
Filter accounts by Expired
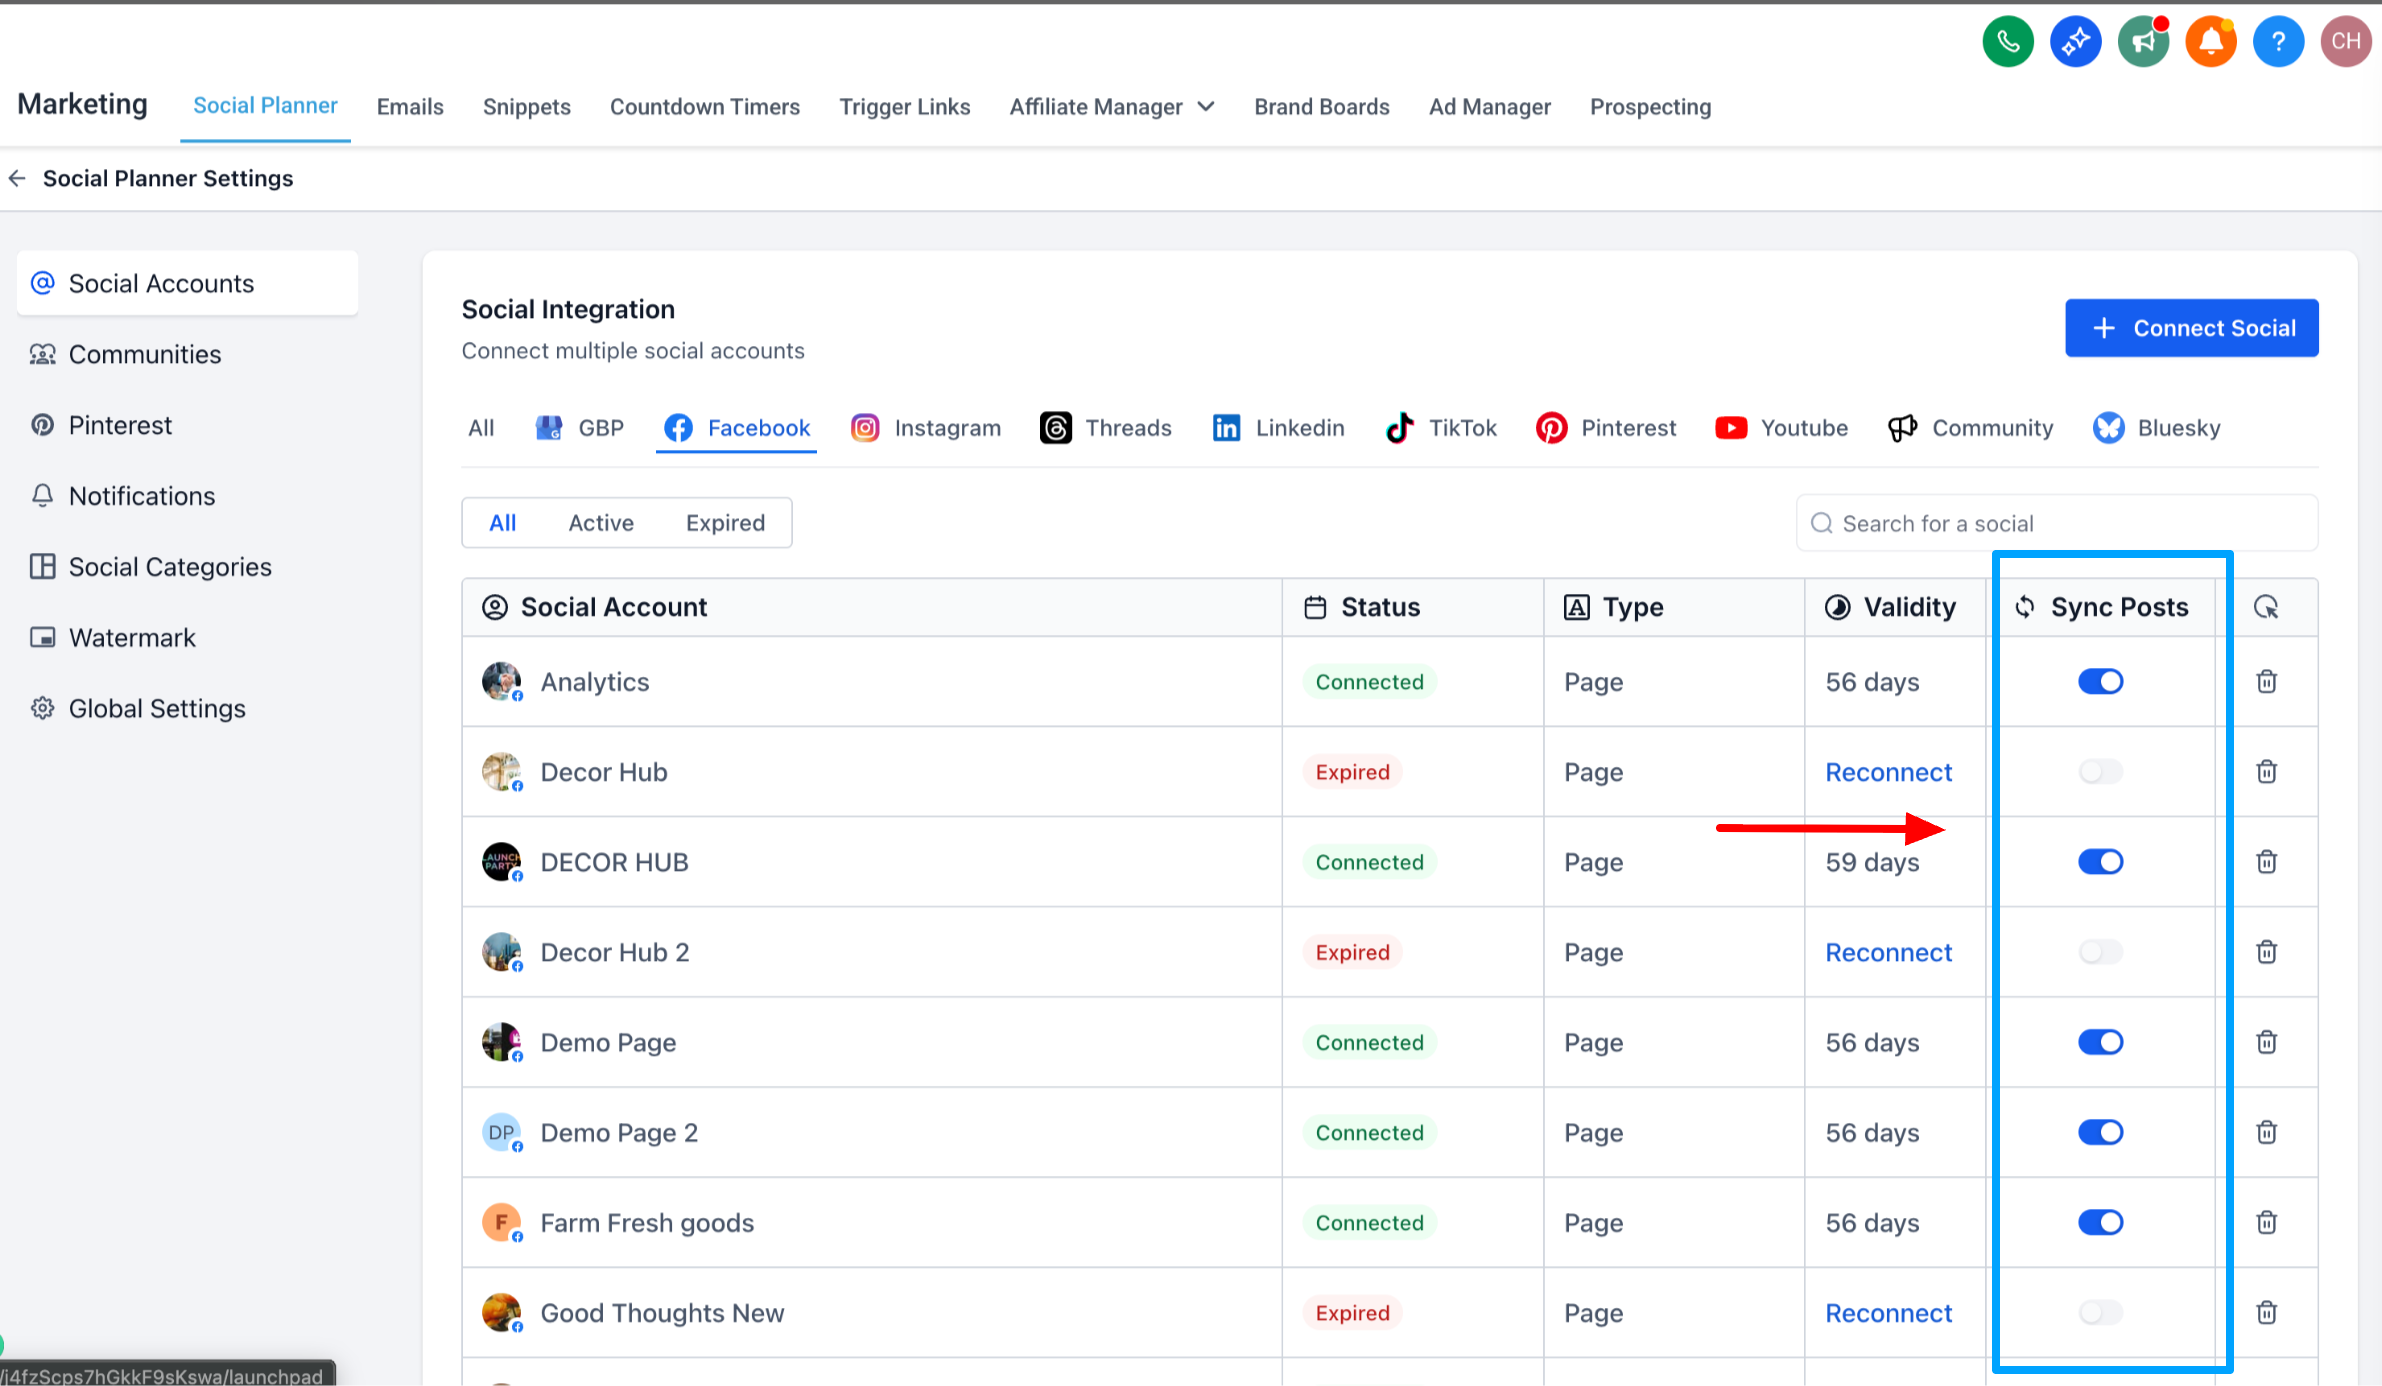[725, 523]
